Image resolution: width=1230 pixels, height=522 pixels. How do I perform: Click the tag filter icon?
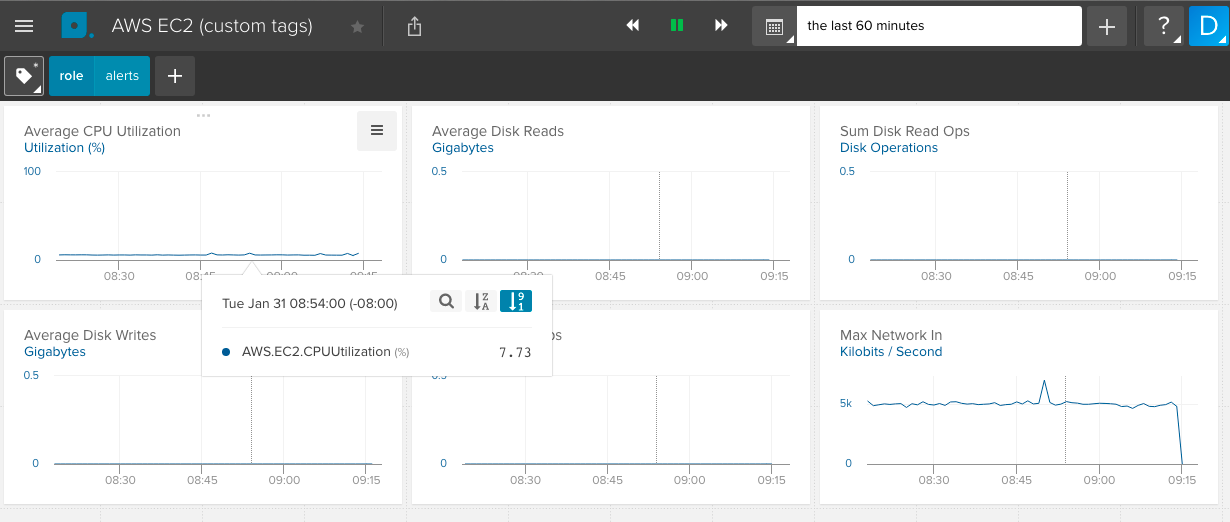click(24, 76)
